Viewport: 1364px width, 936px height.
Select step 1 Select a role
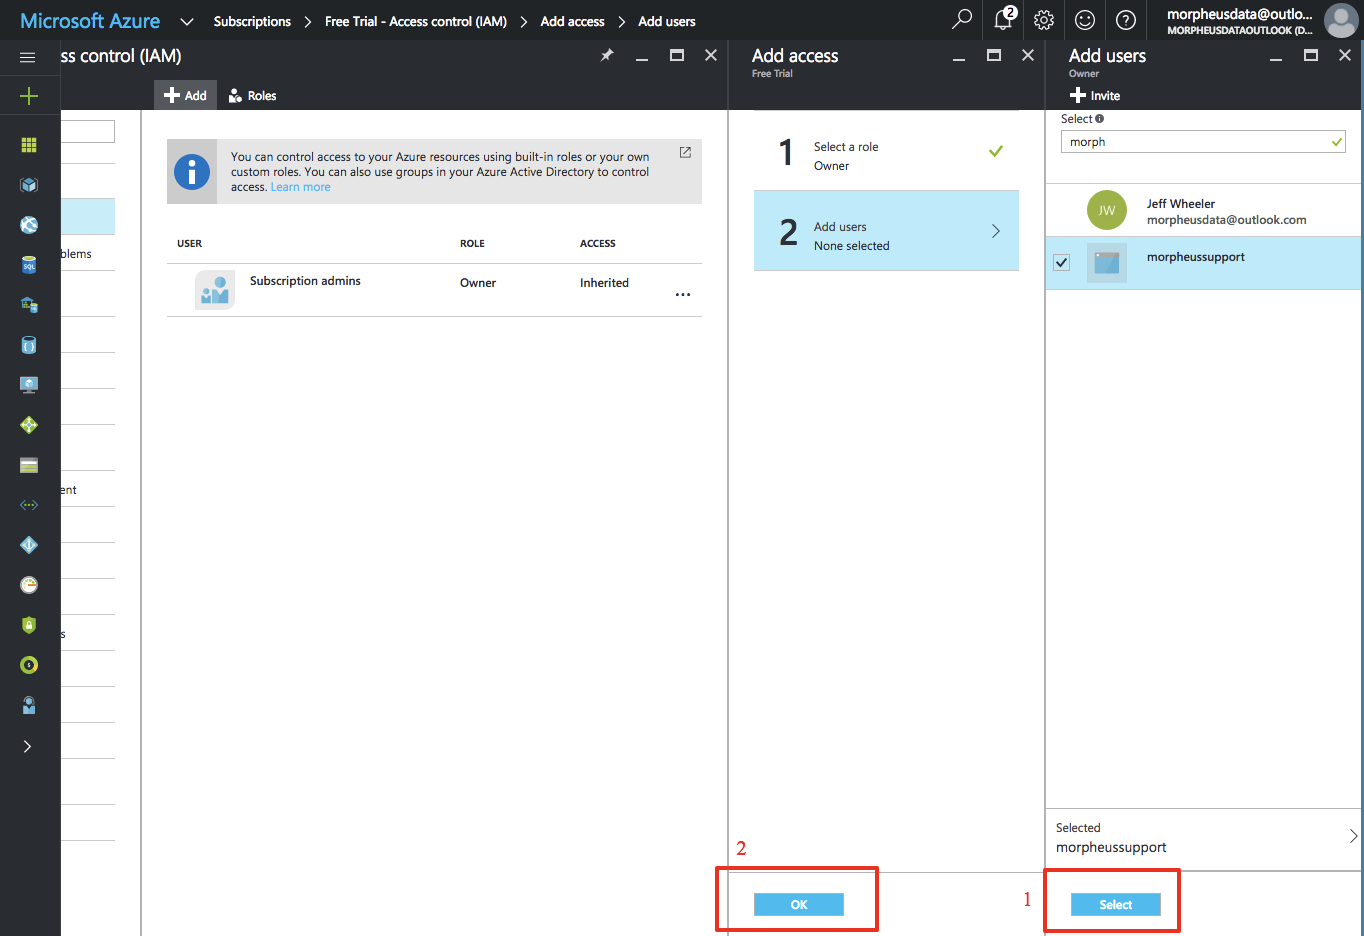click(886, 153)
